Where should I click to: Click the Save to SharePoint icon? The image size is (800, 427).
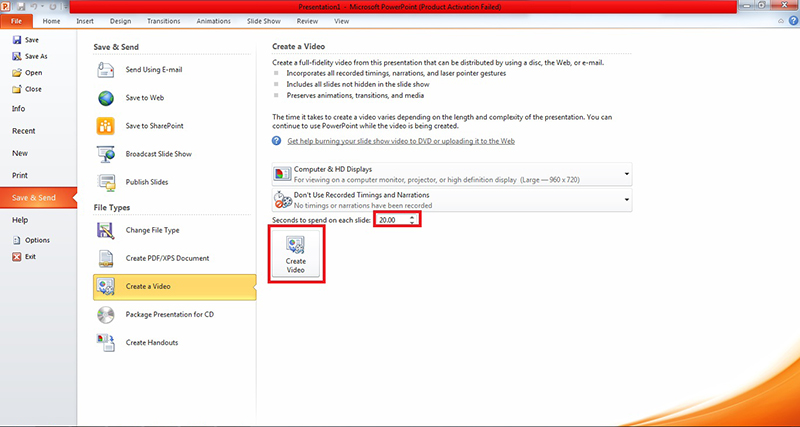(x=106, y=126)
